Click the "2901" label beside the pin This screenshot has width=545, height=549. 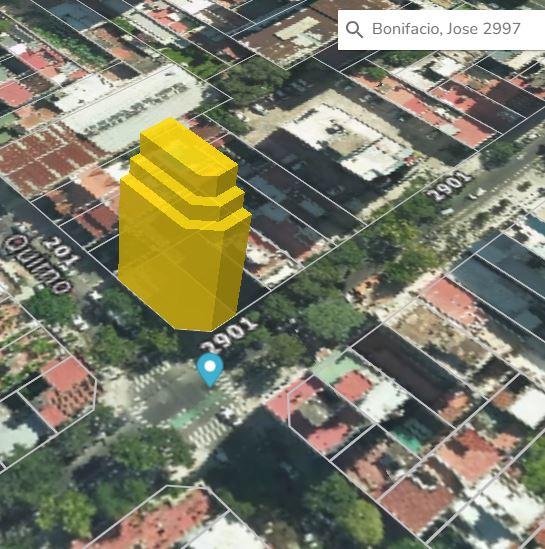[229, 336]
